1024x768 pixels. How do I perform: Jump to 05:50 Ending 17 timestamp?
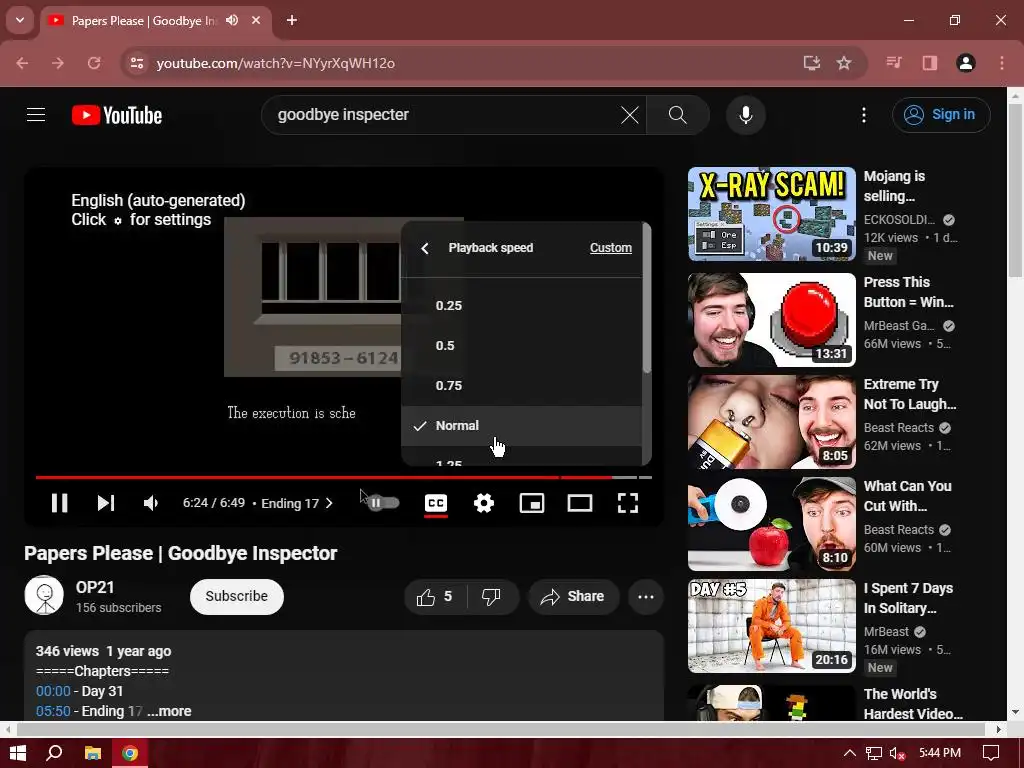[x=53, y=711]
